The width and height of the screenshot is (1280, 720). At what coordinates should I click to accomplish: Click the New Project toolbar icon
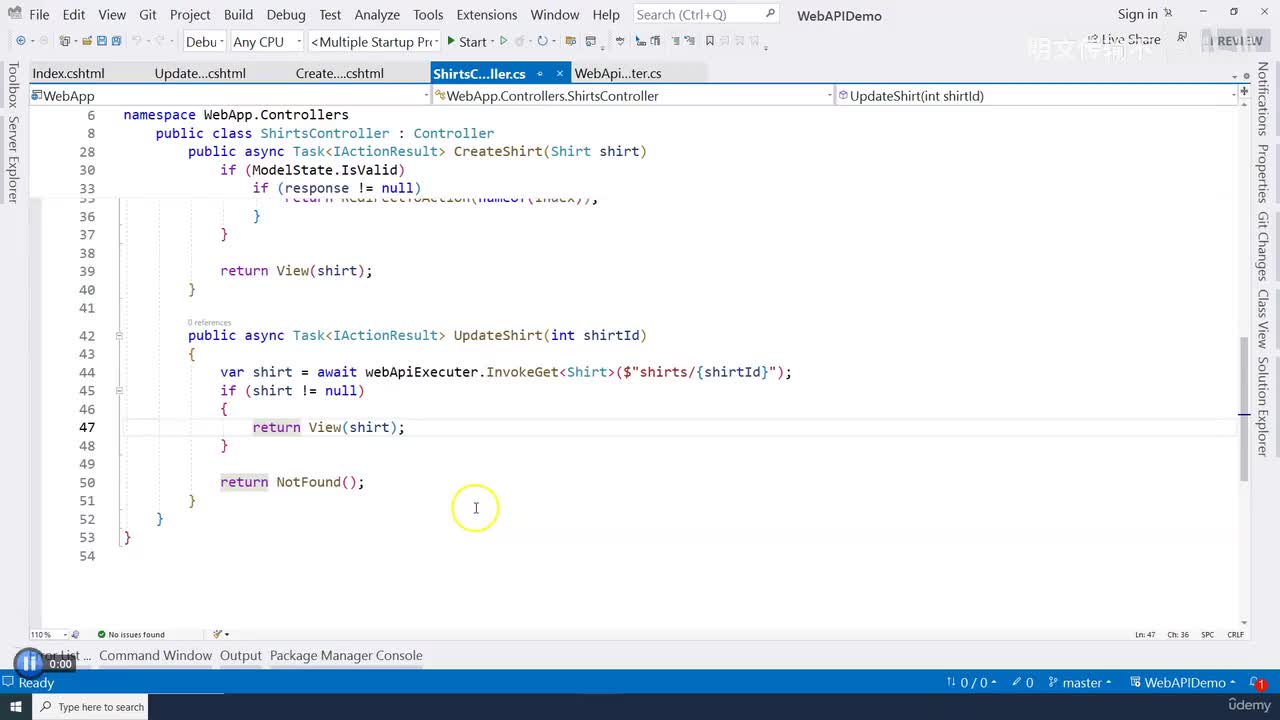tap(65, 41)
